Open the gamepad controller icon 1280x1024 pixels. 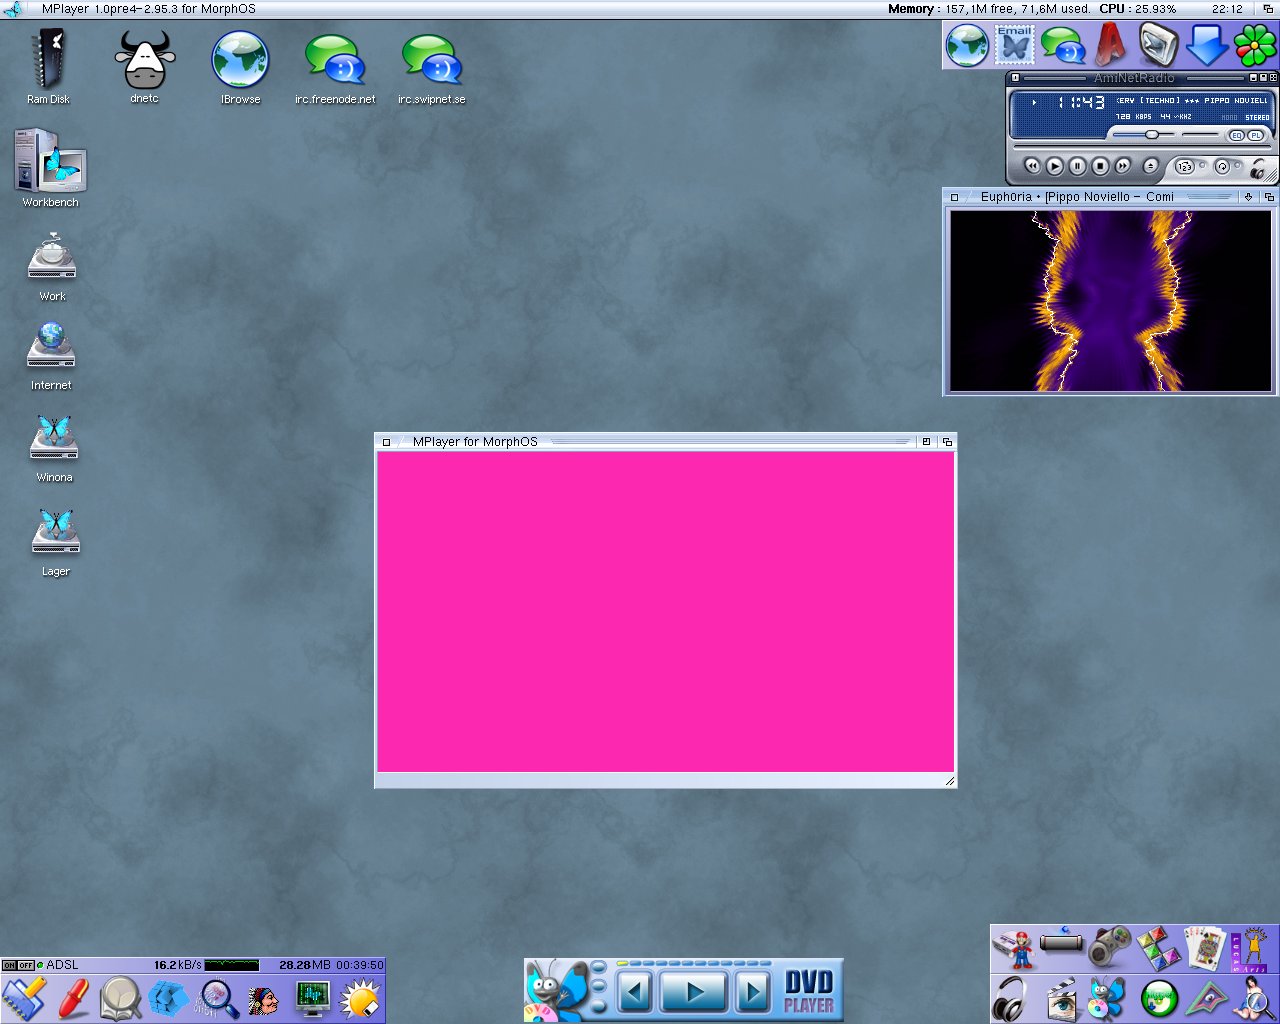tap(1109, 946)
